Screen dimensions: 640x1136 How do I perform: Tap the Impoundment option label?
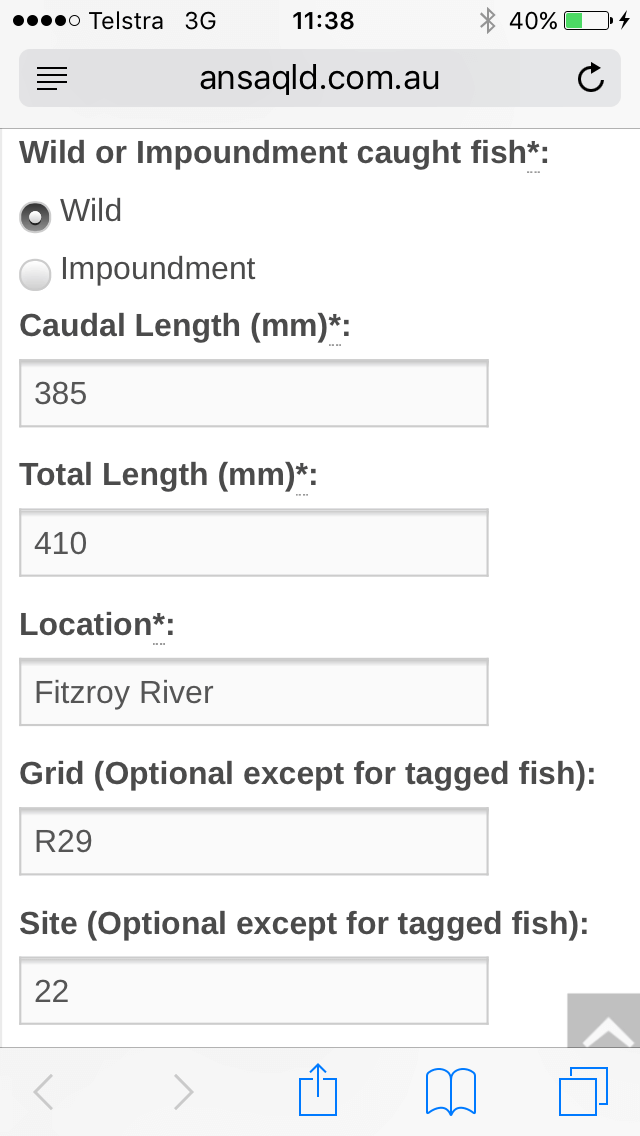[x=158, y=269]
